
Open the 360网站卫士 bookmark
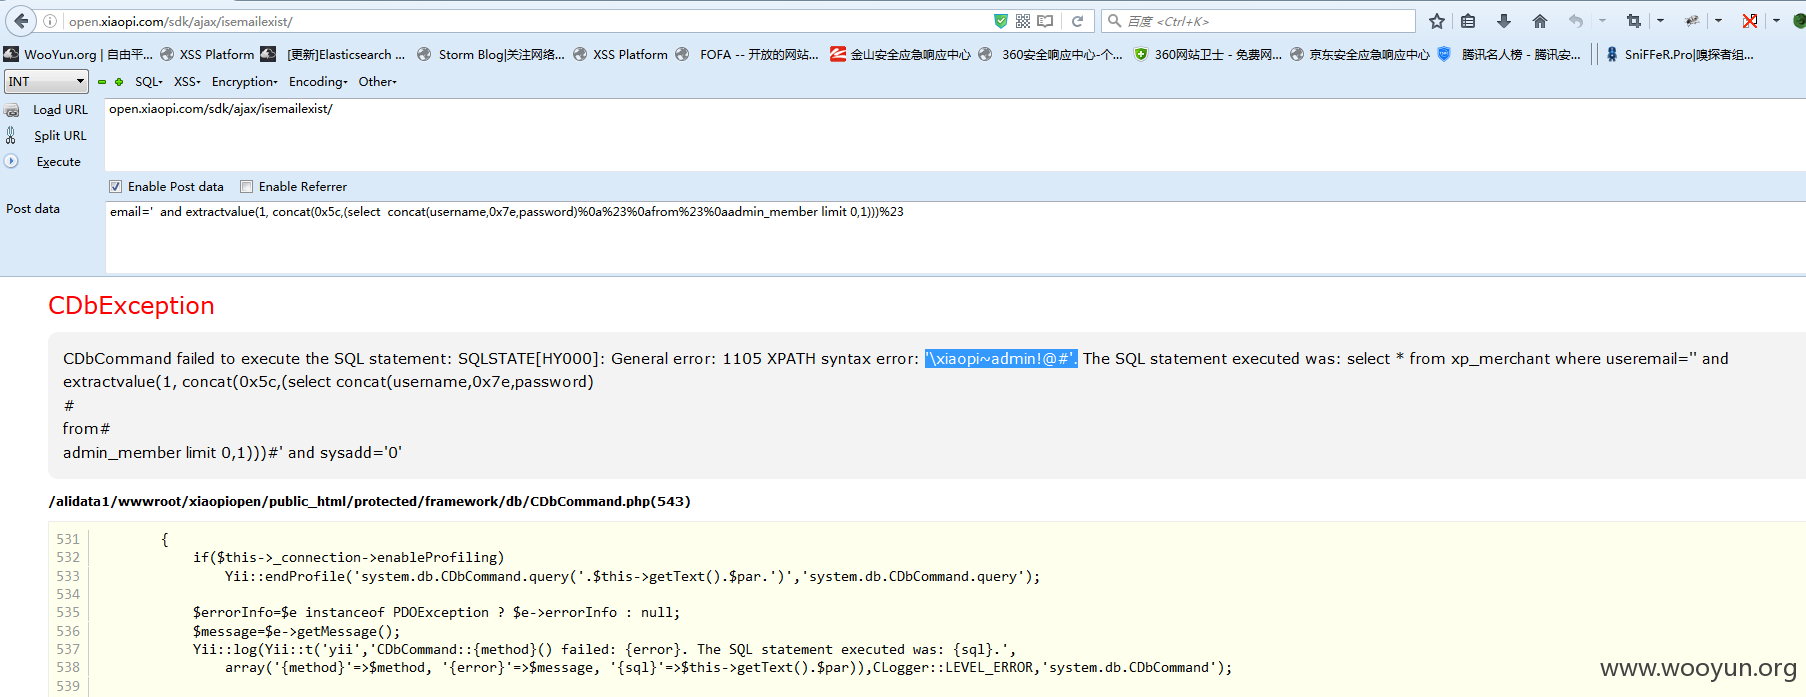1208,54
